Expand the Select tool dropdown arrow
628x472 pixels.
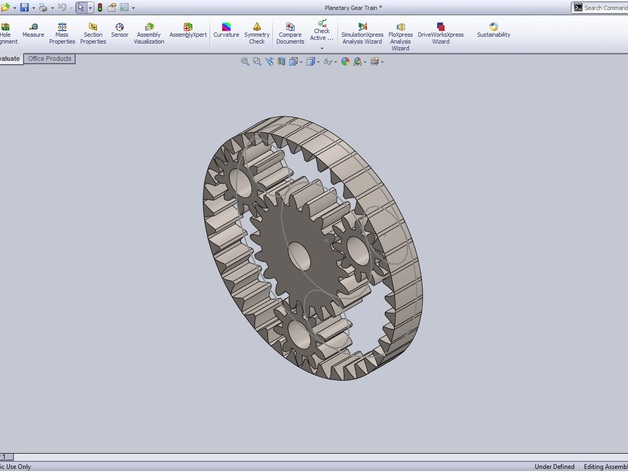pyautogui.click(x=90, y=8)
